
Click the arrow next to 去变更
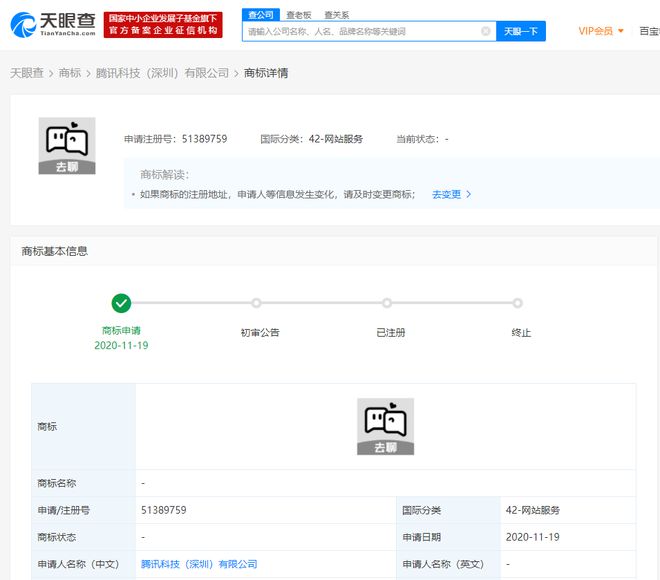[x=469, y=194]
